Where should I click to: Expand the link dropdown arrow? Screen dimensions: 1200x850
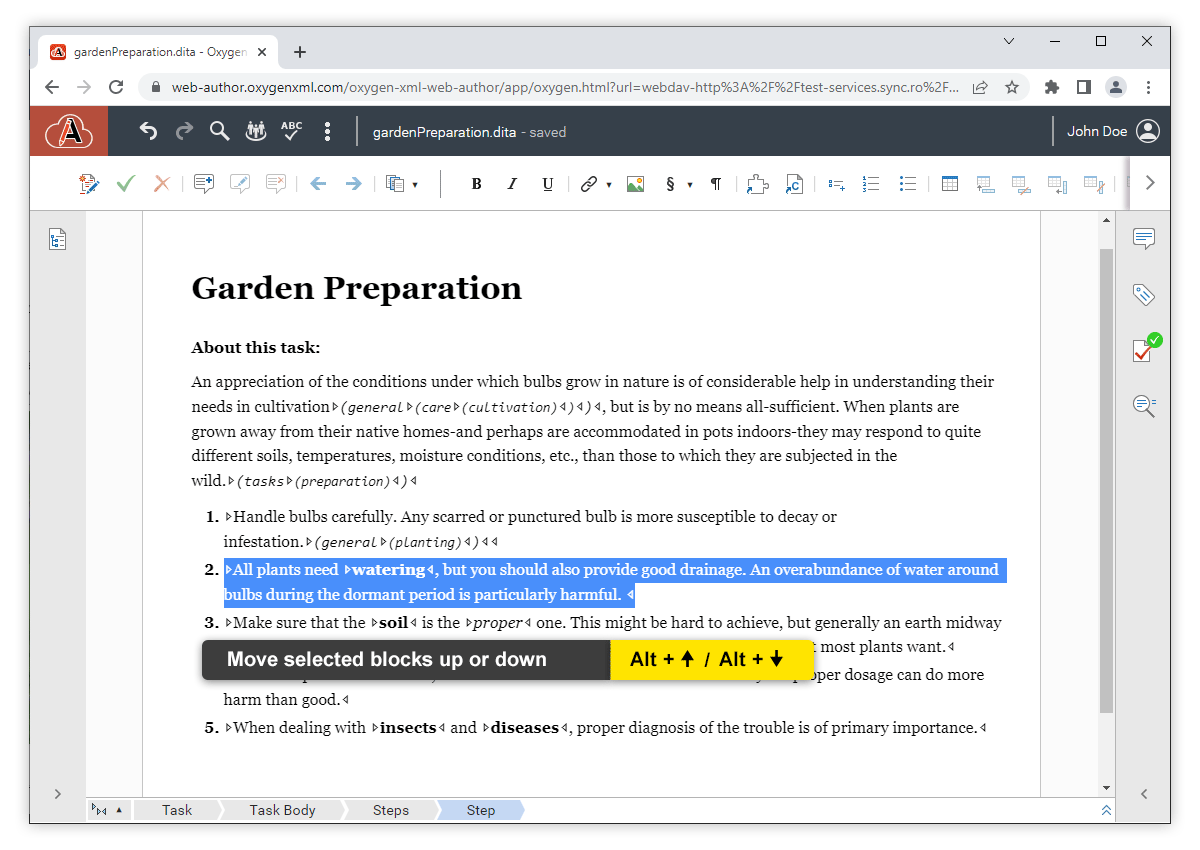609,185
